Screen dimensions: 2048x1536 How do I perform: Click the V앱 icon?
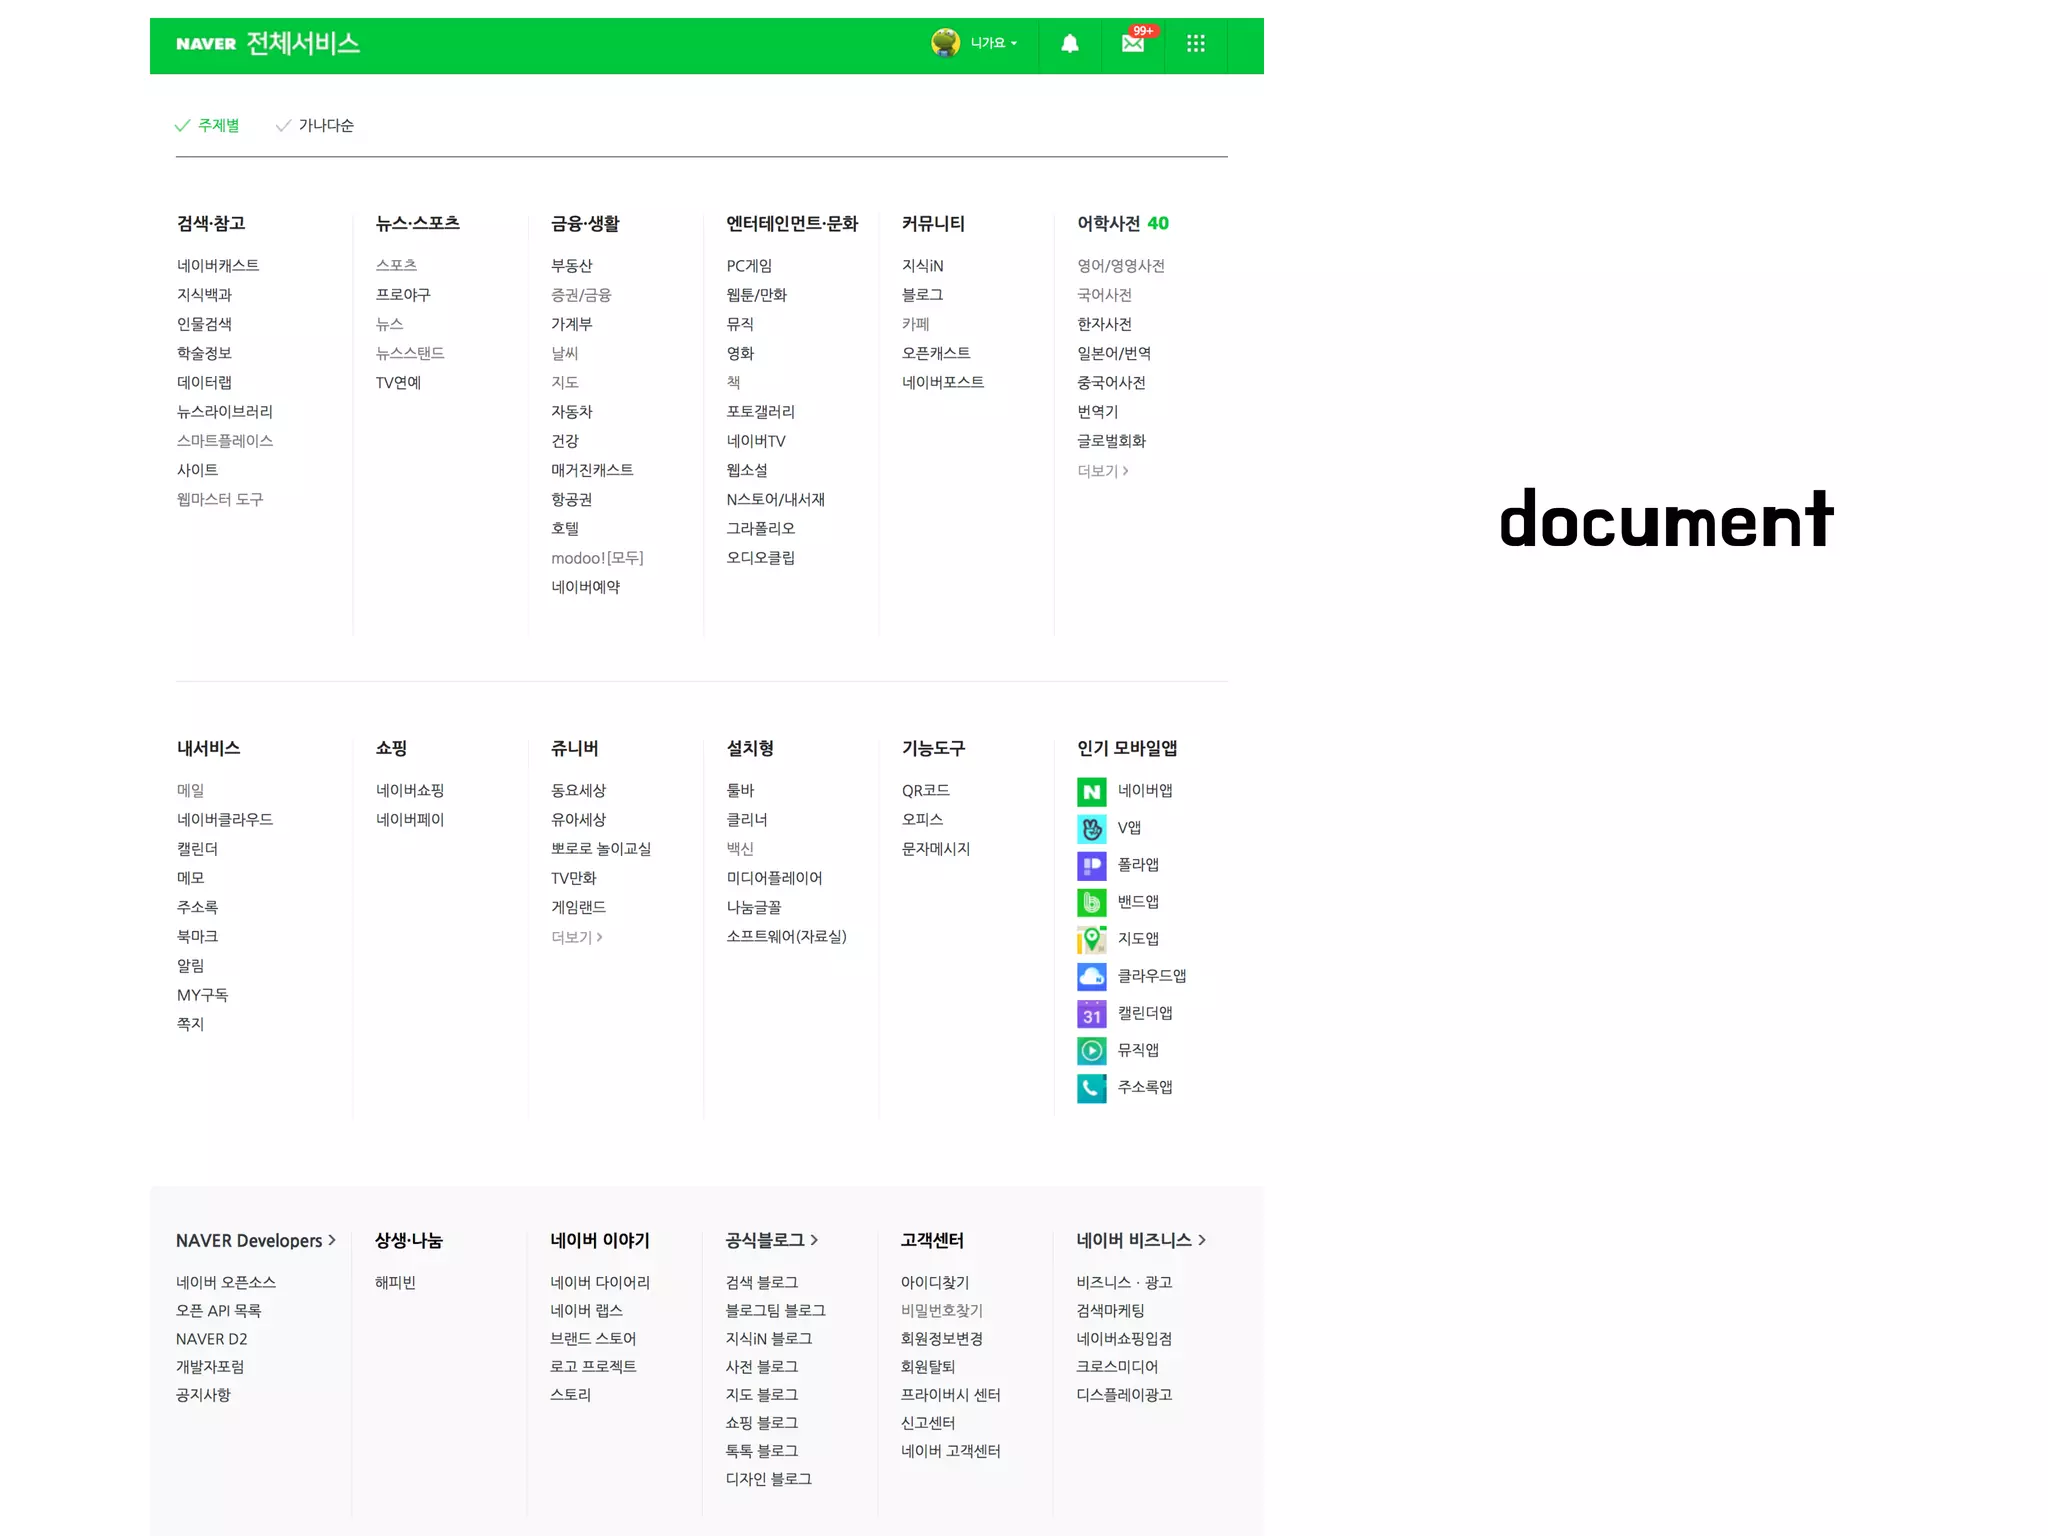pos(1091,829)
